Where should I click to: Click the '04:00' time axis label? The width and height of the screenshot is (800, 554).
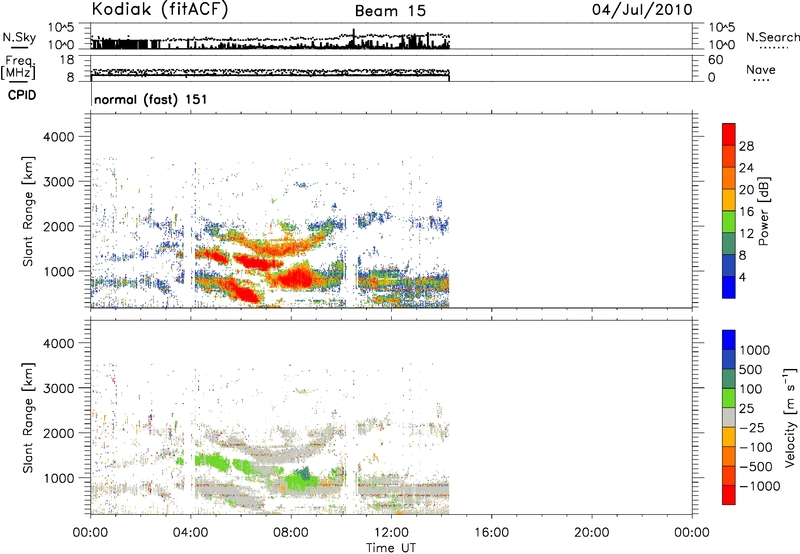tap(191, 533)
